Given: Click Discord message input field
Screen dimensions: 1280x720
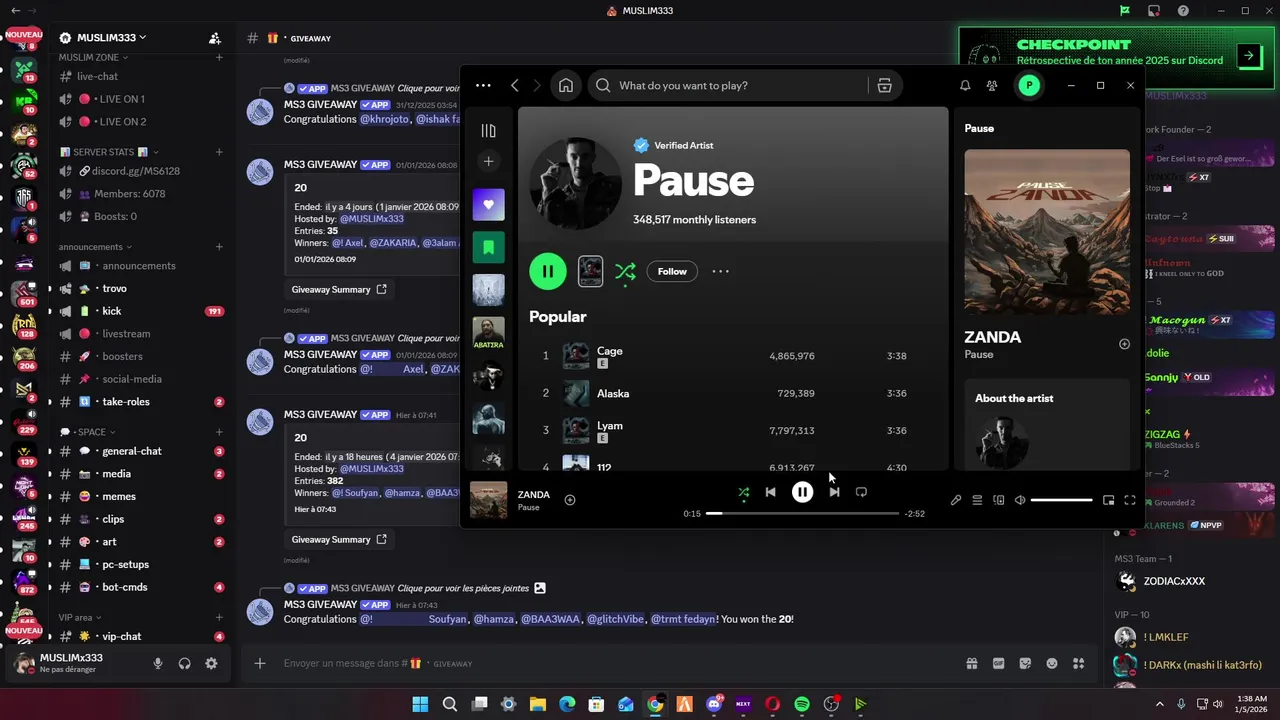Looking at the screenshot, I should coord(615,663).
